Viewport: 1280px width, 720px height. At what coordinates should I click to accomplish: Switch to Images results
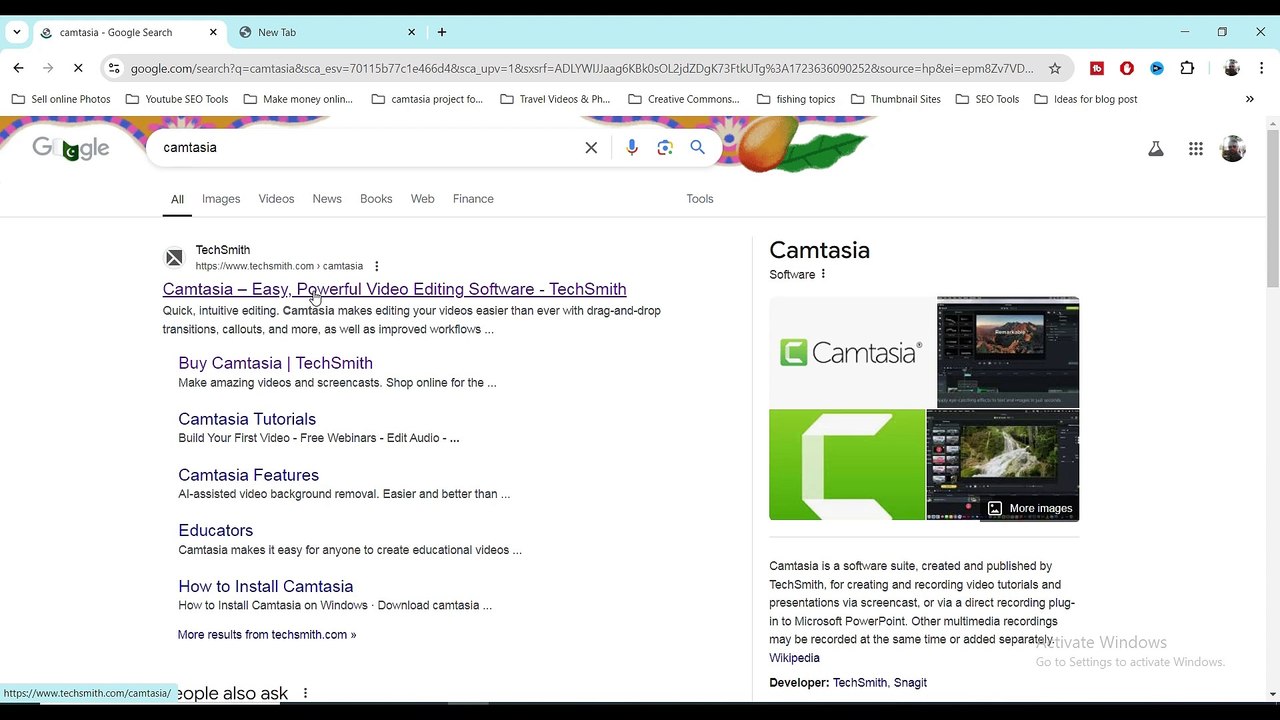221,199
